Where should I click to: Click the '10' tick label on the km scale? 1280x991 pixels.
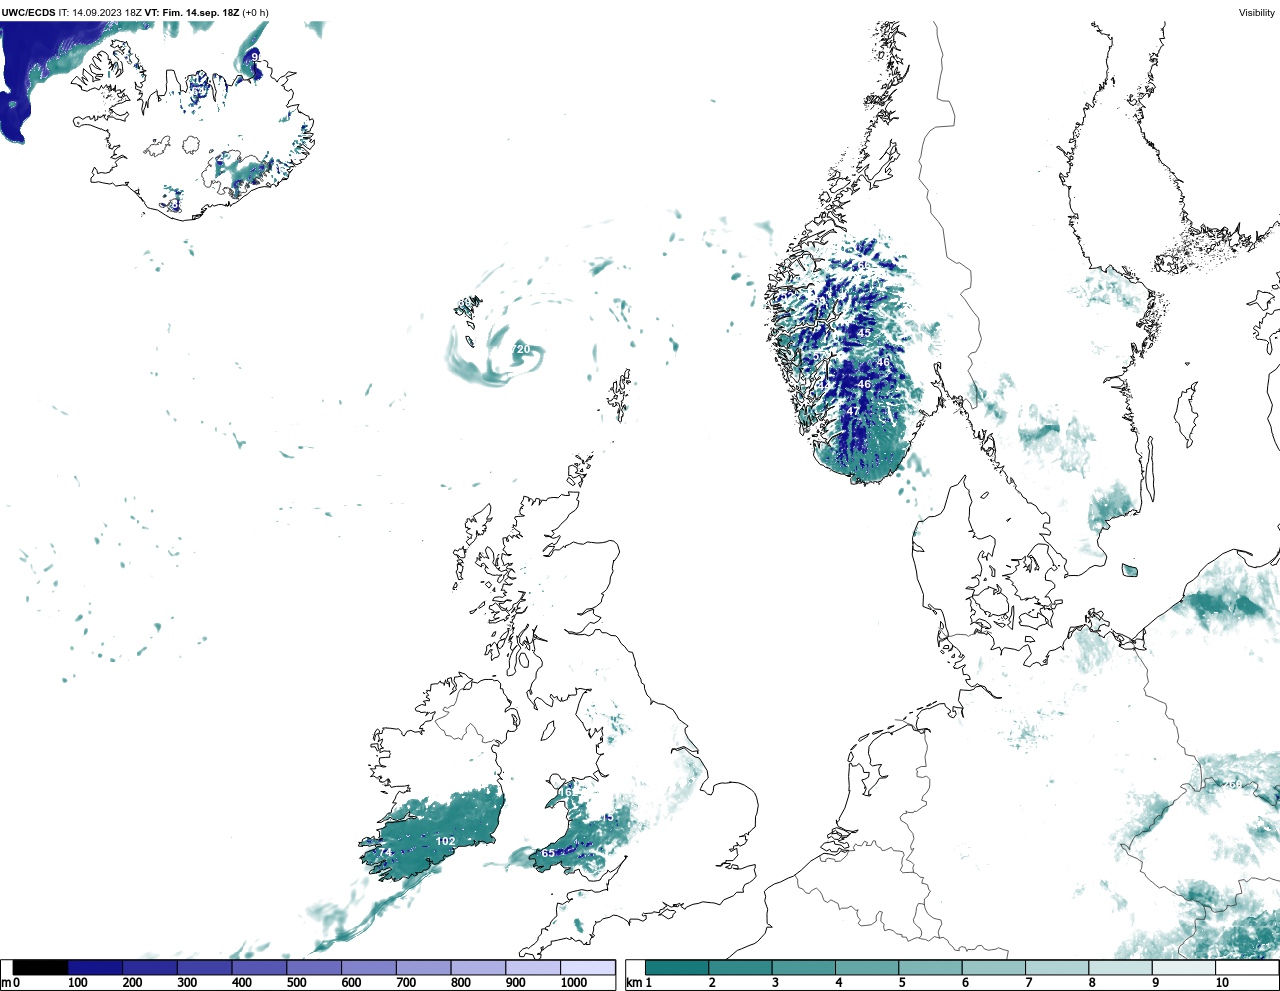tap(1222, 983)
